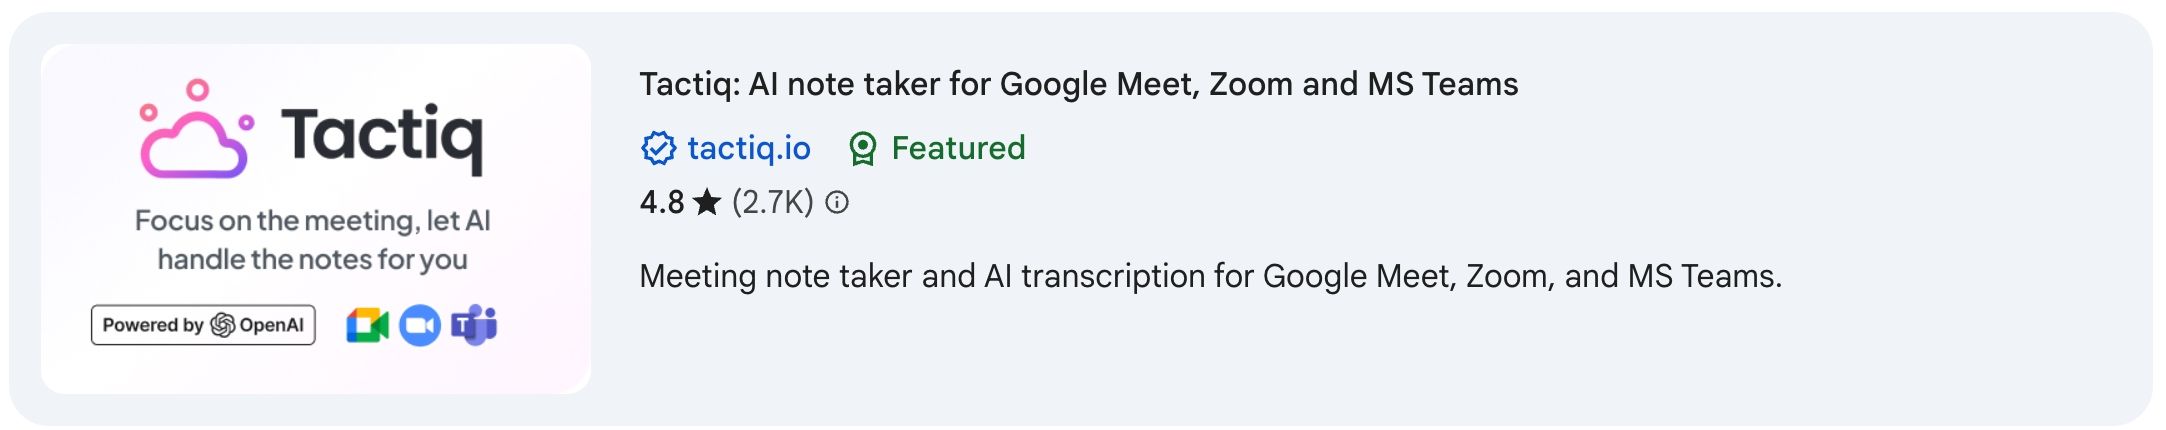Click the Tactiq cloud logo icon
Viewport: 2166px width, 430px height.
[196, 130]
